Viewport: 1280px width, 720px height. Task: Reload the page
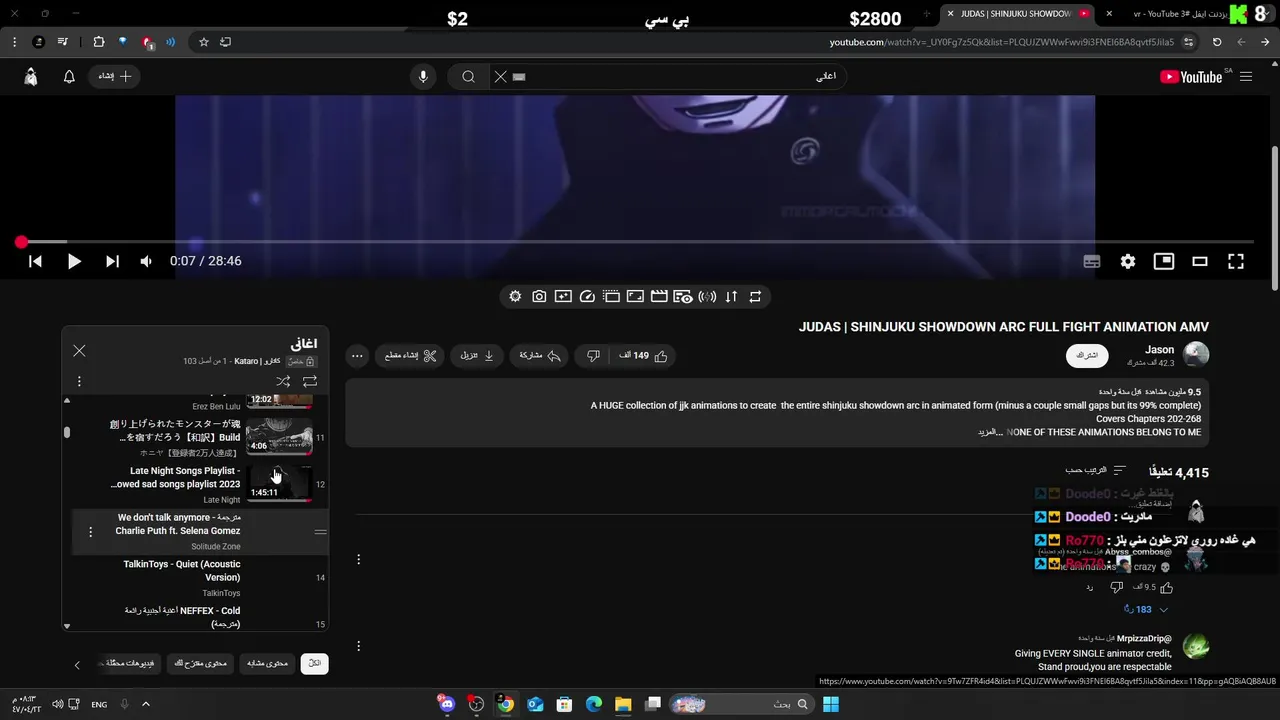click(1217, 42)
